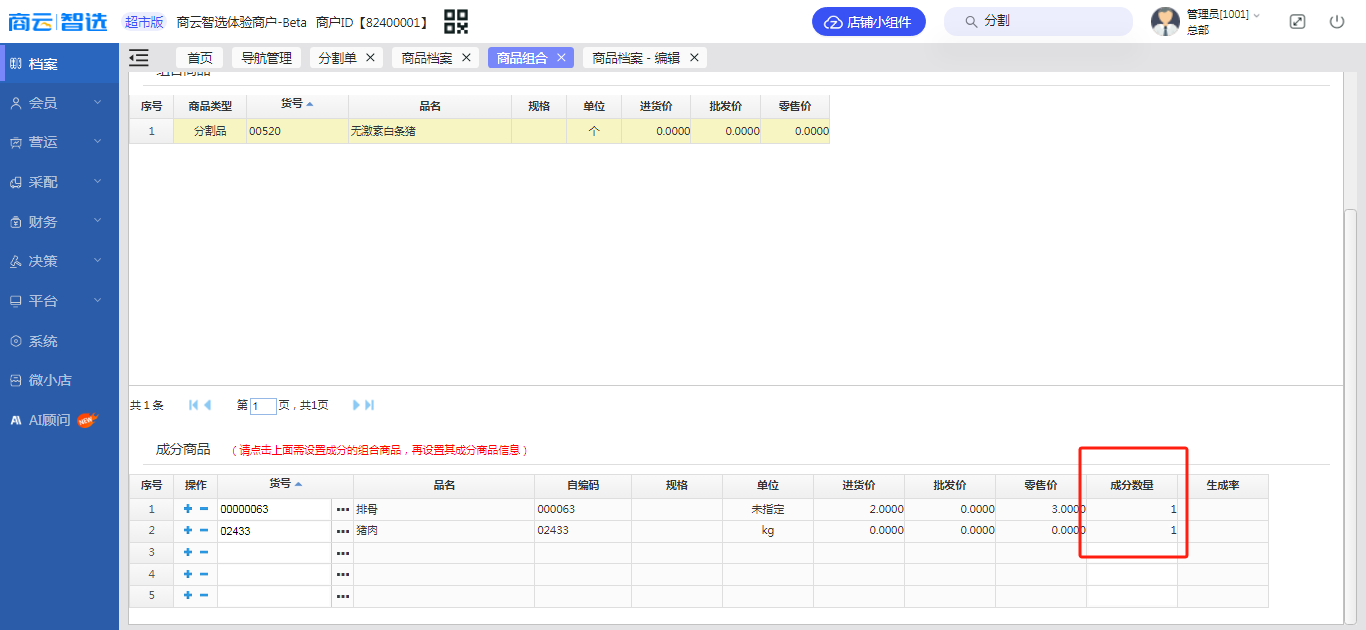Click the 猪肉 component name cell
1366x630 pixels.
(x=444, y=531)
